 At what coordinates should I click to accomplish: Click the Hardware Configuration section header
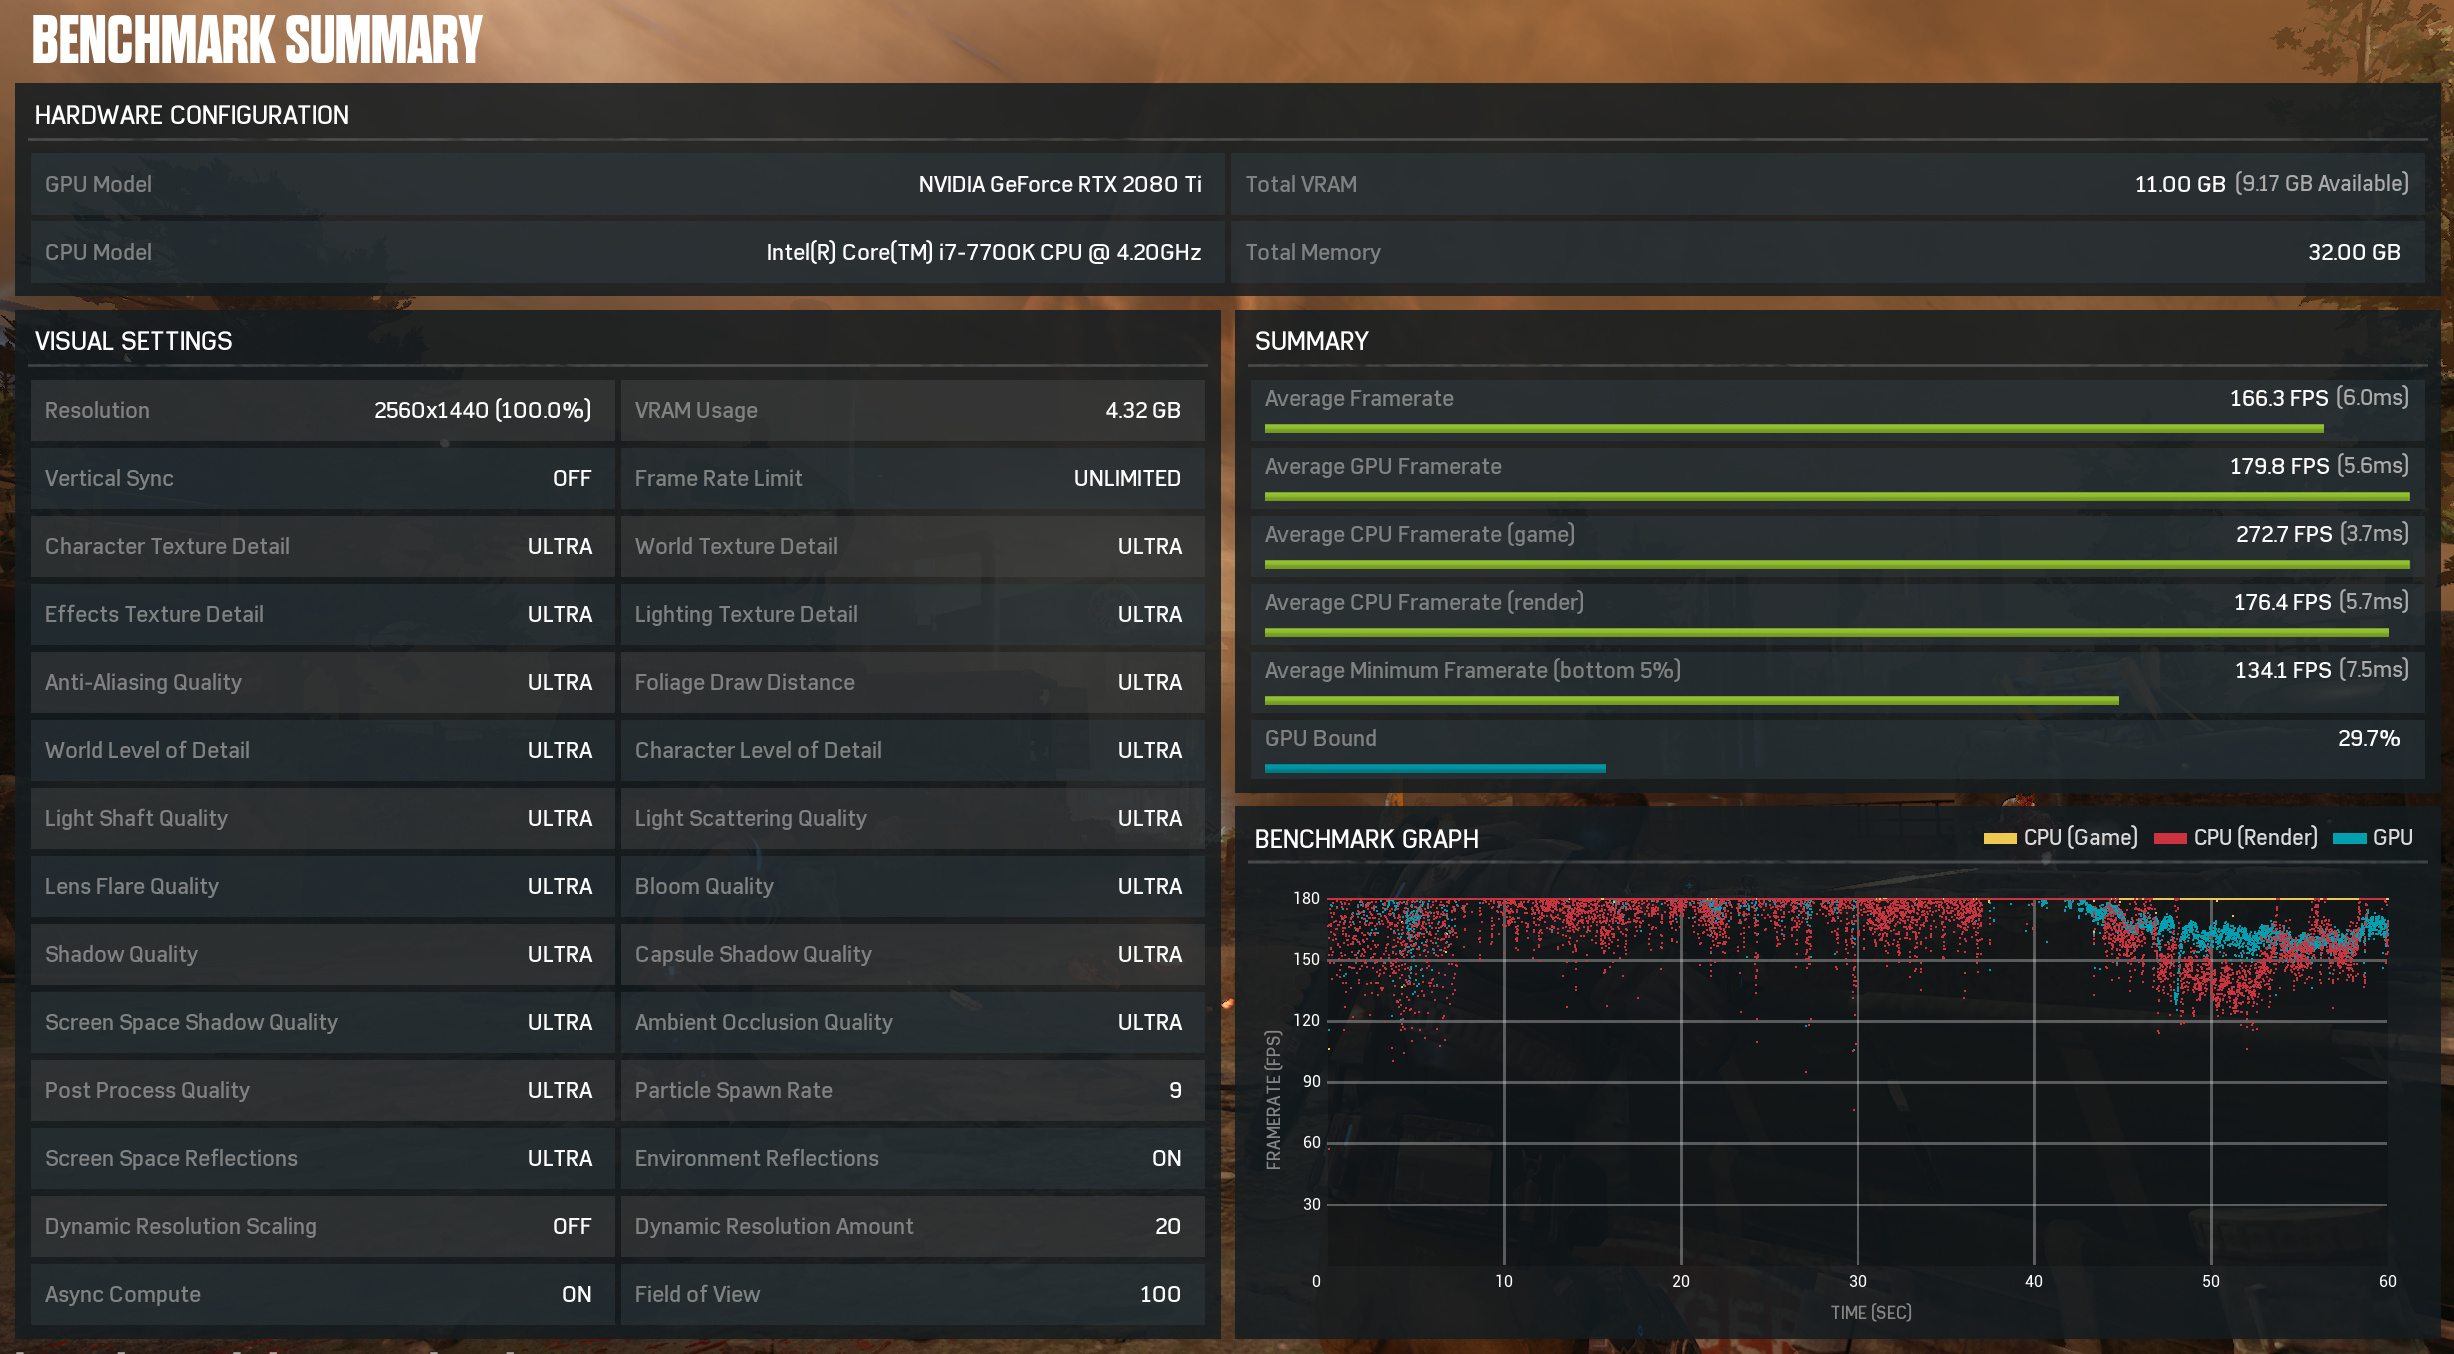click(192, 115)
